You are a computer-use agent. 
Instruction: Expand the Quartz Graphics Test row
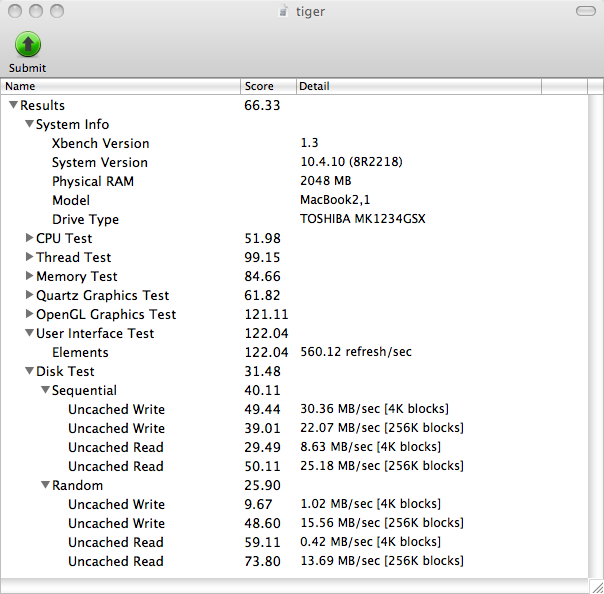tap(29, 295)
